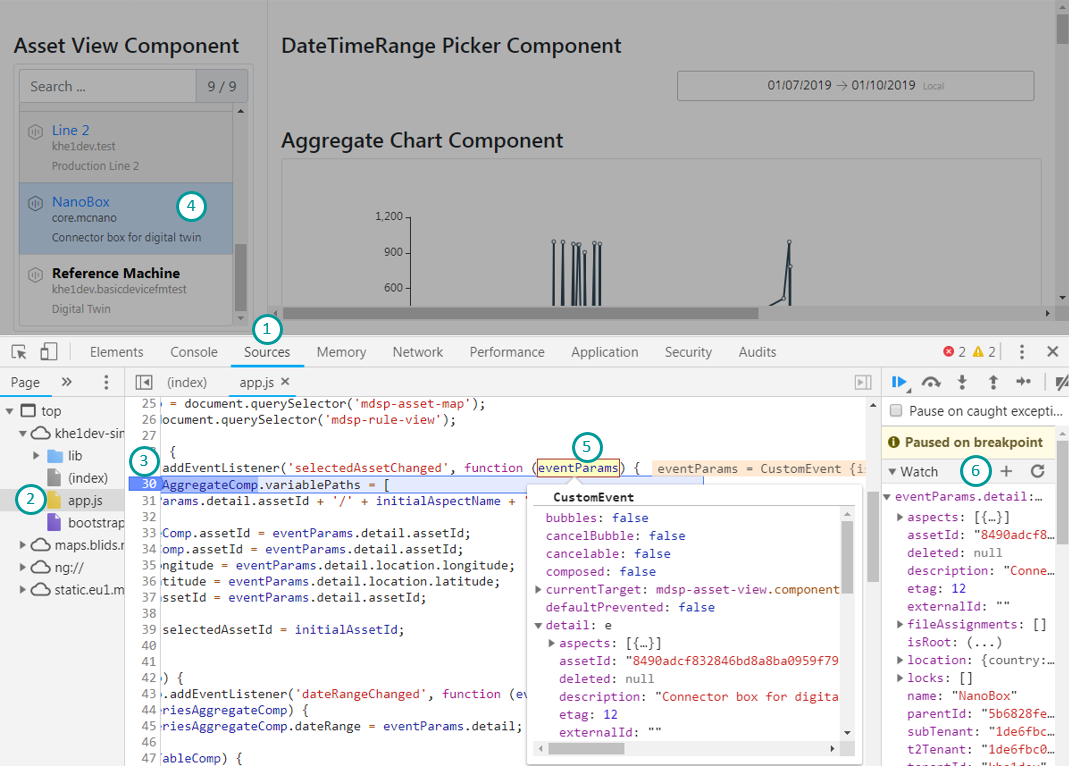Add a new watch expression
Image resolution: width=1069 pixels, height=766 pixels.
[1006, 471]
